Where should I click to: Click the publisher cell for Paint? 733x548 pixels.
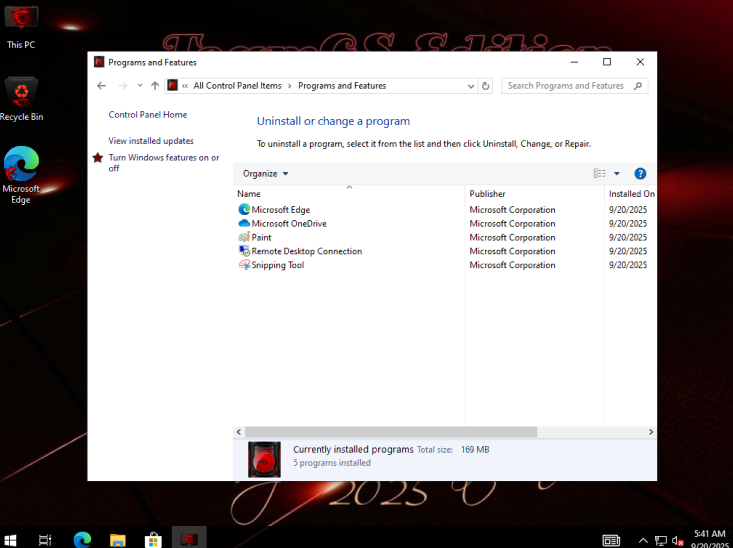pyautogui.click(x=512, y=237)
